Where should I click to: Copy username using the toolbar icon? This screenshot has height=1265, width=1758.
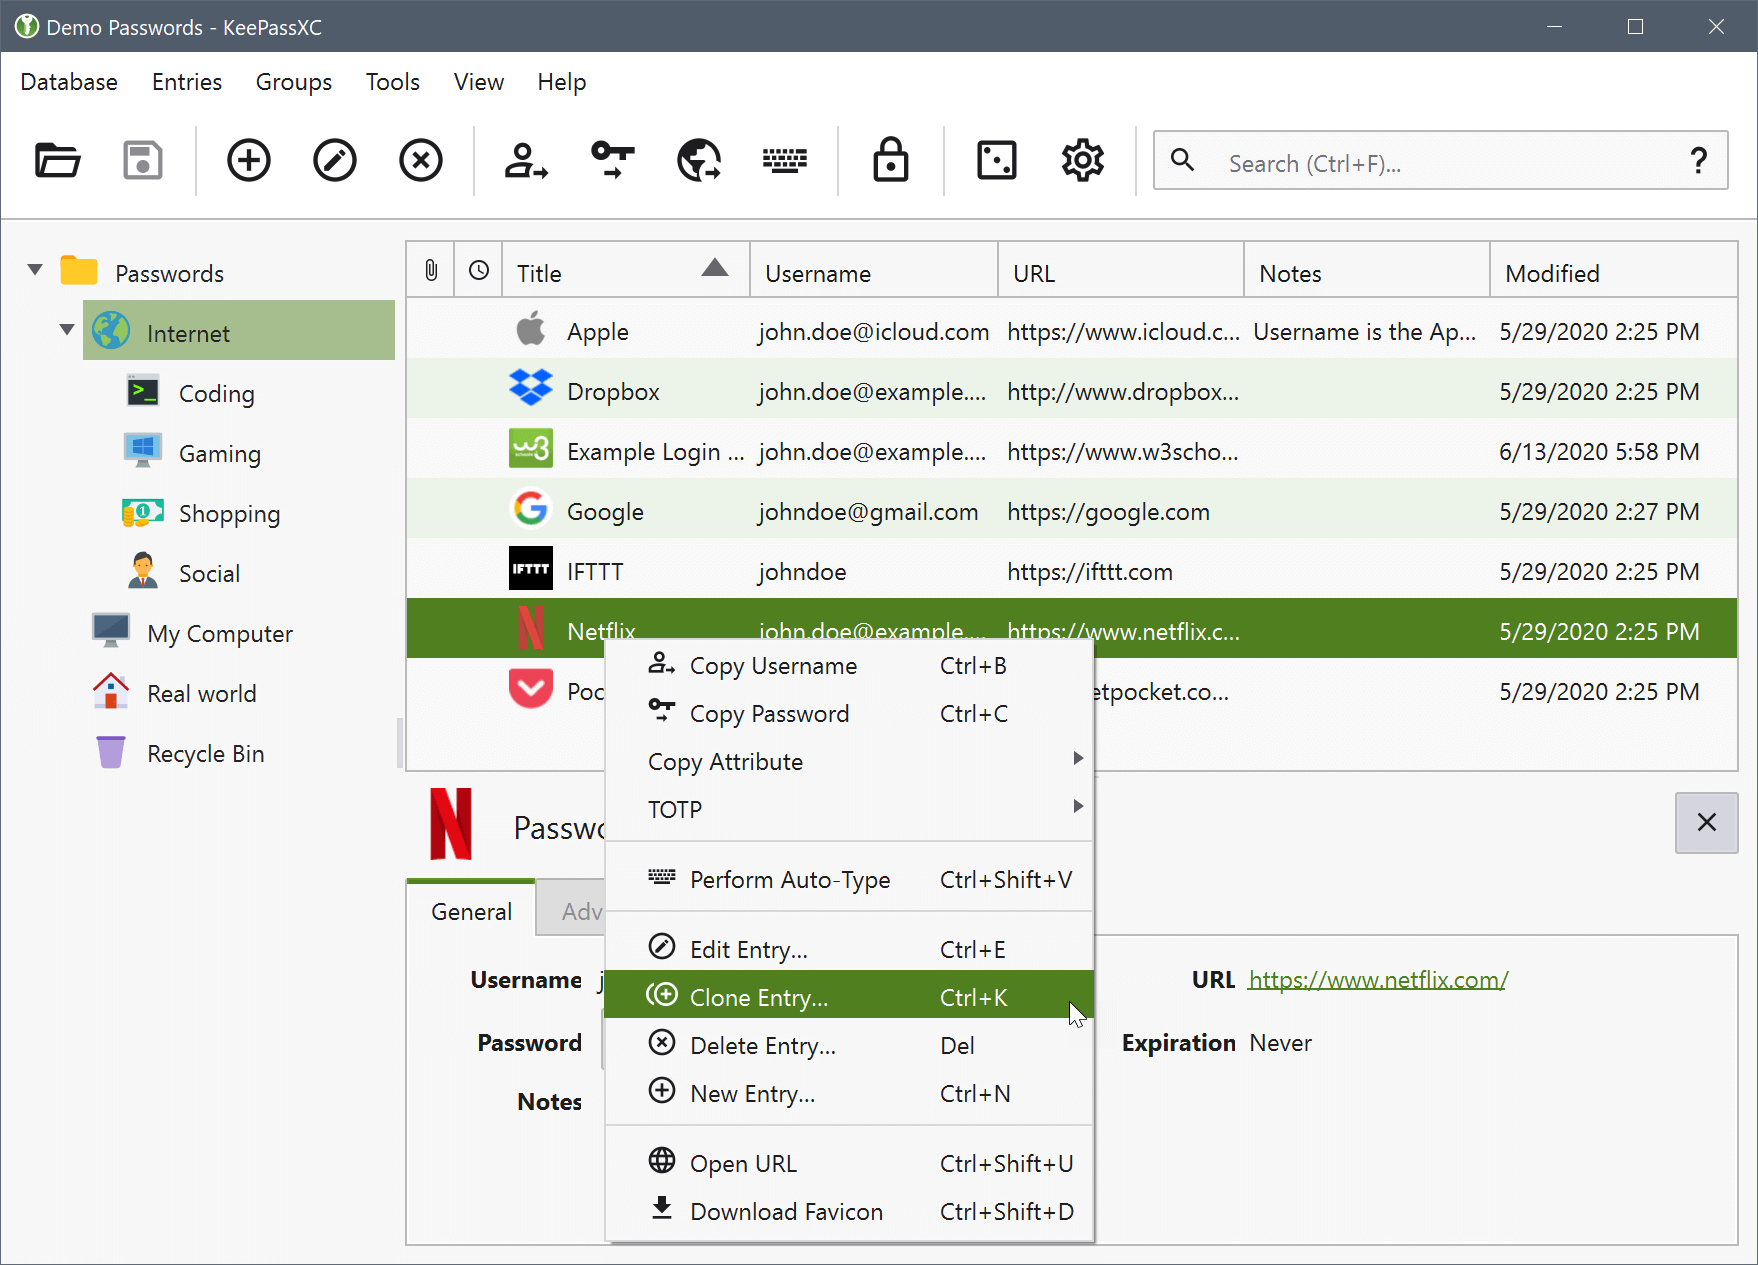(526, 160)
